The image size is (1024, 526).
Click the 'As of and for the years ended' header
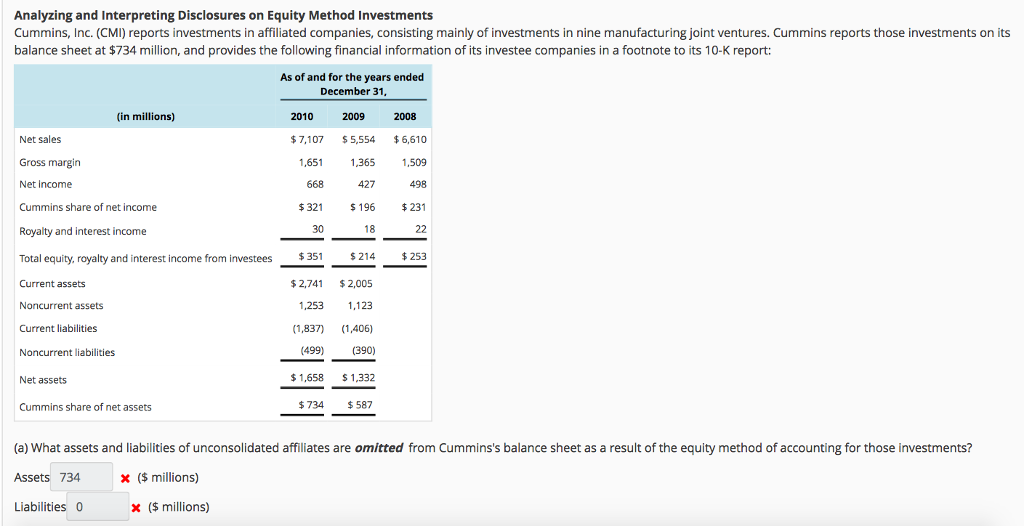point(352,77)
